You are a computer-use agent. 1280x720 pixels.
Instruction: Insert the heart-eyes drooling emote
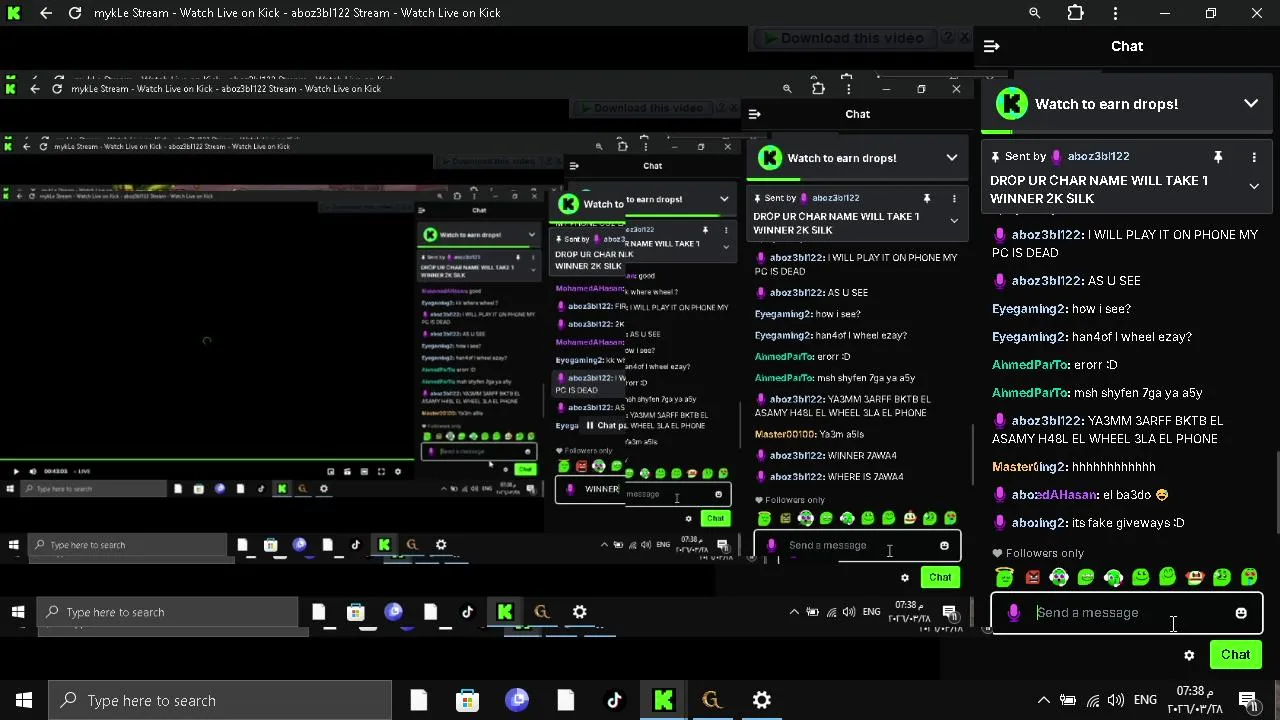coord(1248,577)
